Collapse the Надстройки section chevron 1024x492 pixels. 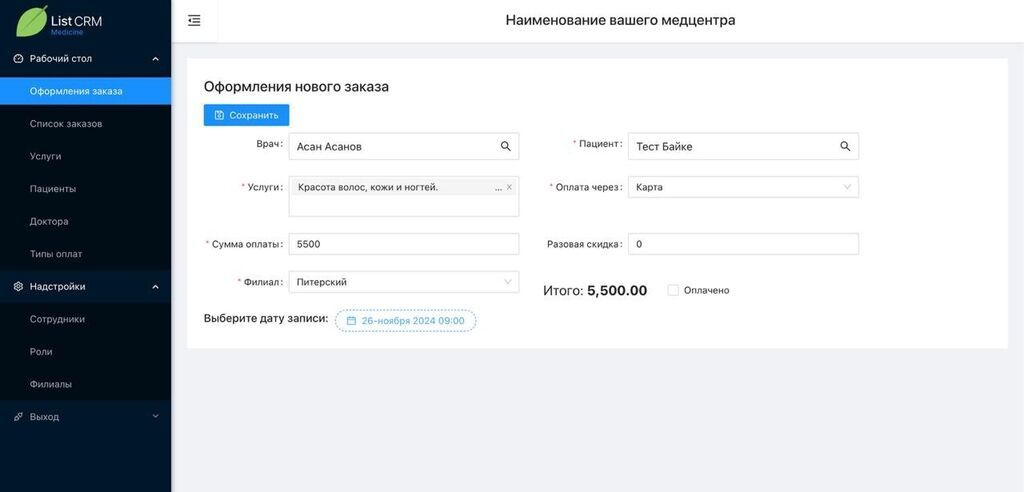pos(155,287)
